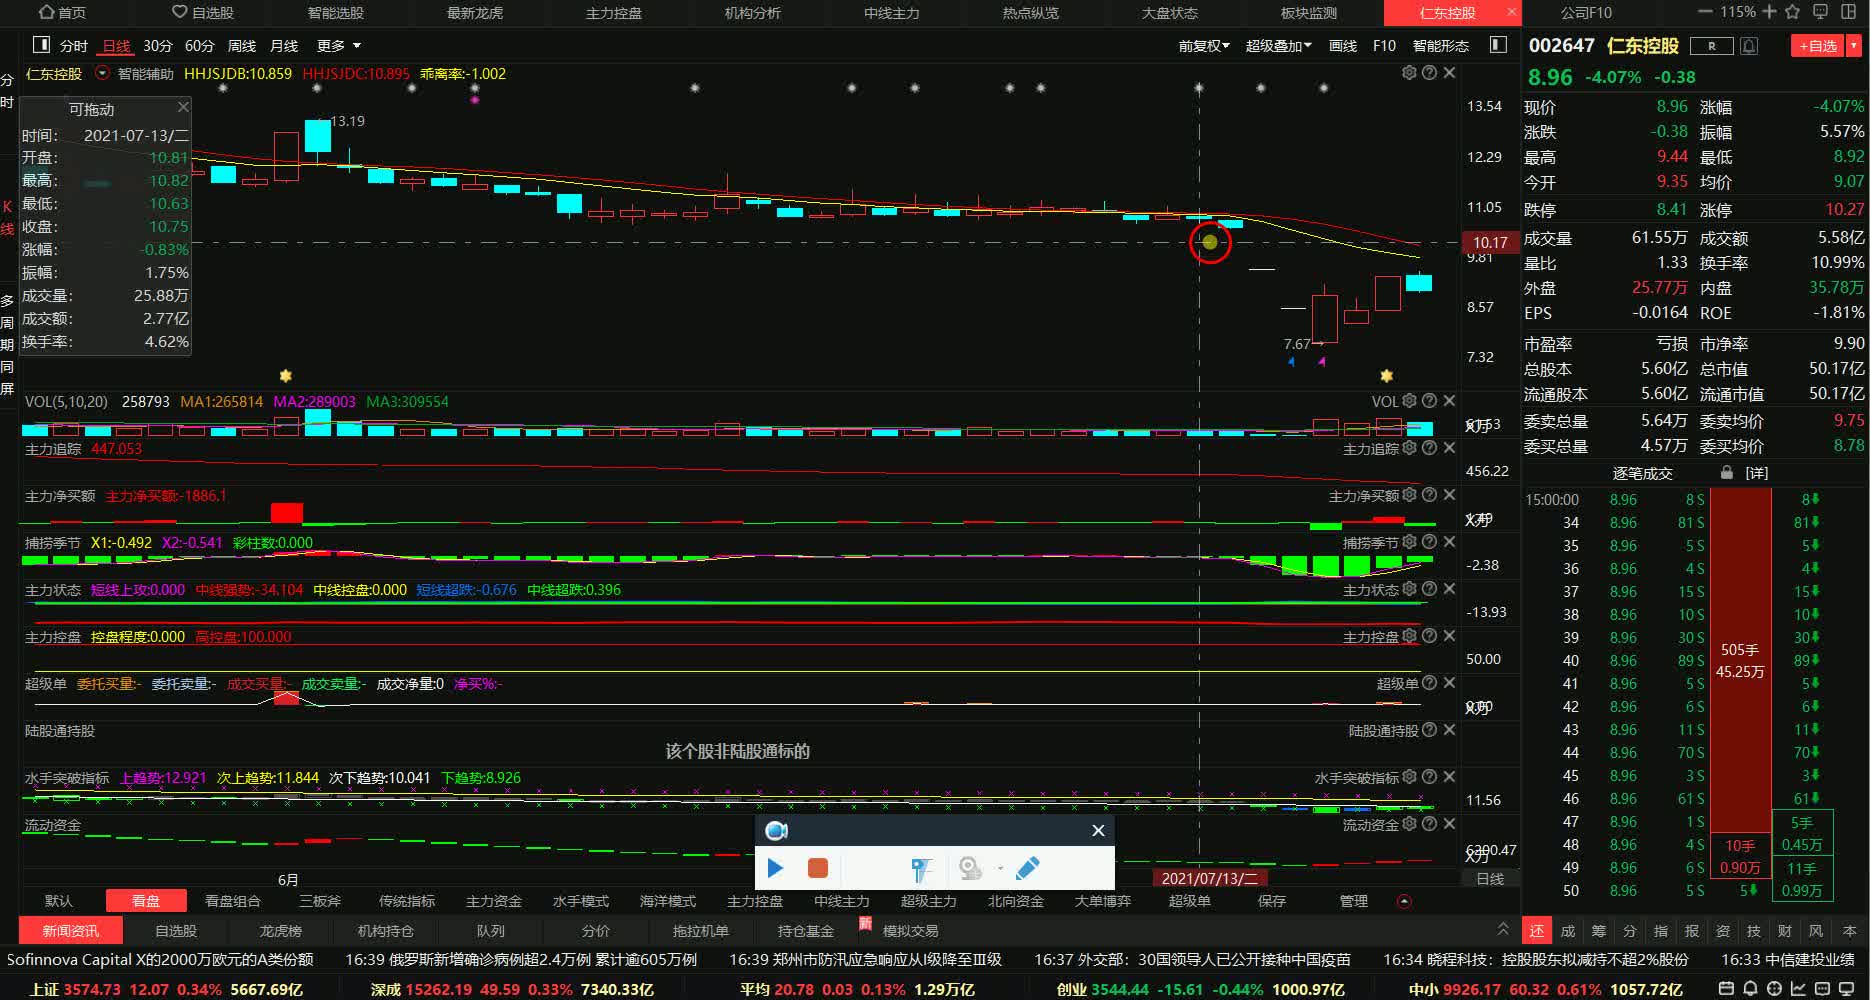Expand the webcam options arrow in the recorder
The image size is (1870, 1000).
point(1000,868)
